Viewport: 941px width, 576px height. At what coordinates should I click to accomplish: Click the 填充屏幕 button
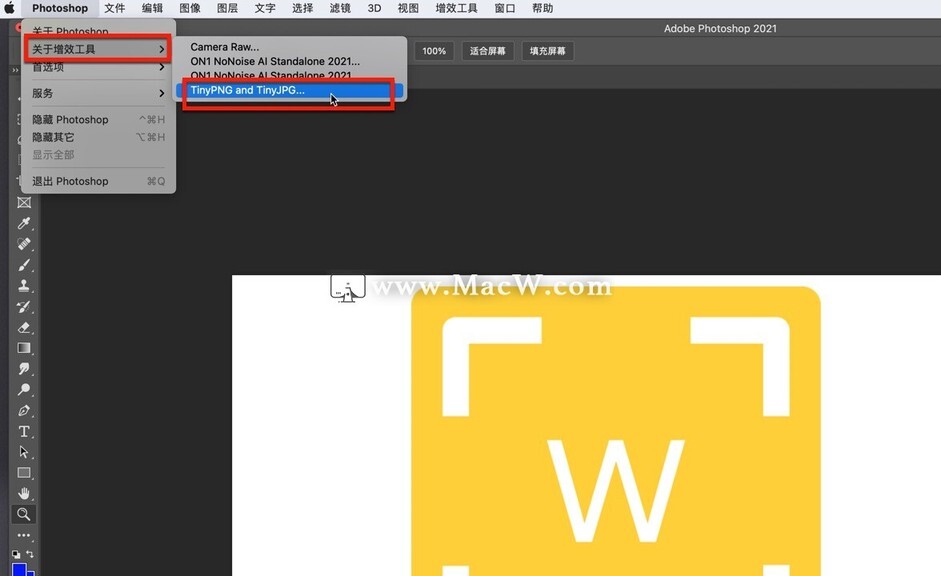(547, 51)
